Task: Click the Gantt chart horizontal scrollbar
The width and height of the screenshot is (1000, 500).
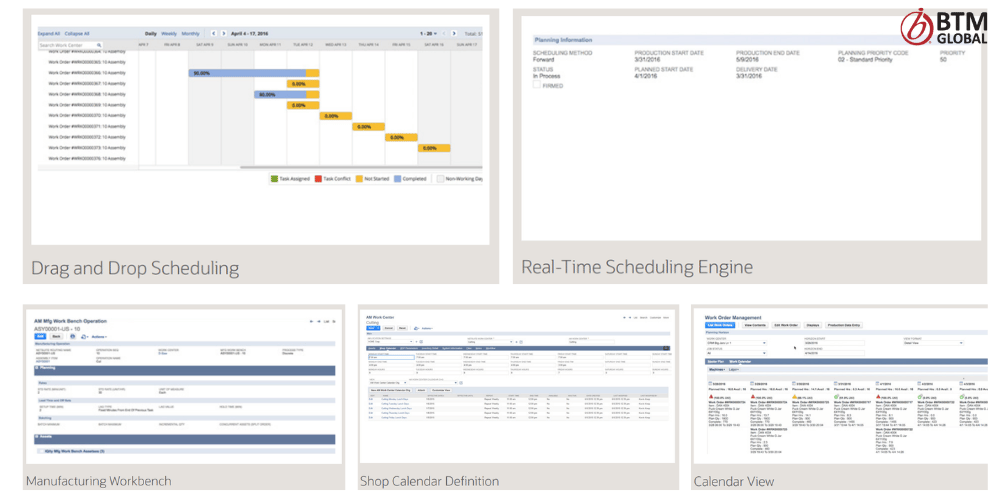Action: (x=360, y=168)
